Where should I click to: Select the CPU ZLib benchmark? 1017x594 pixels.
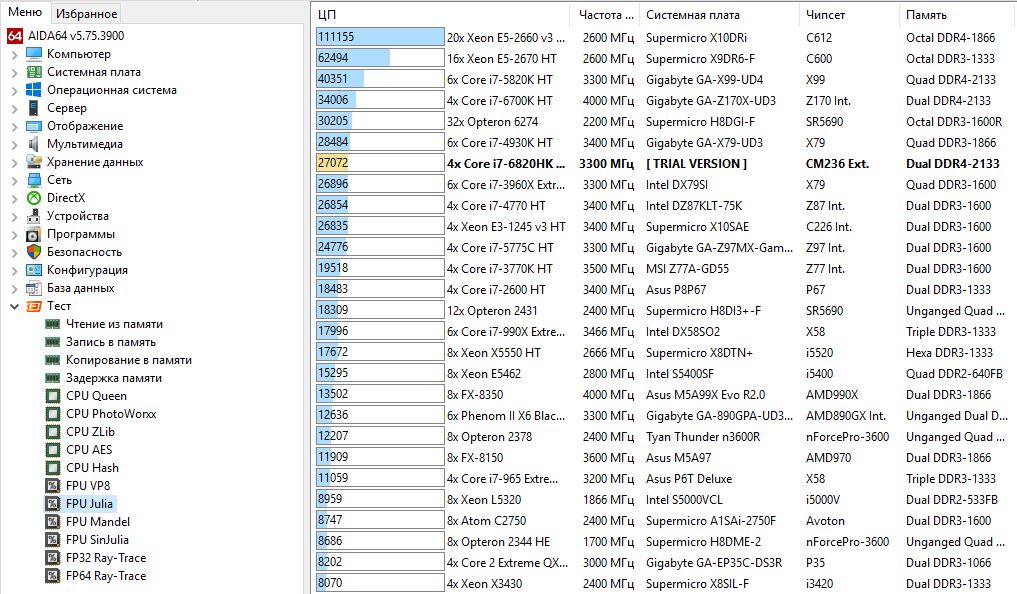pyautogui.click(x=90, y=432)
